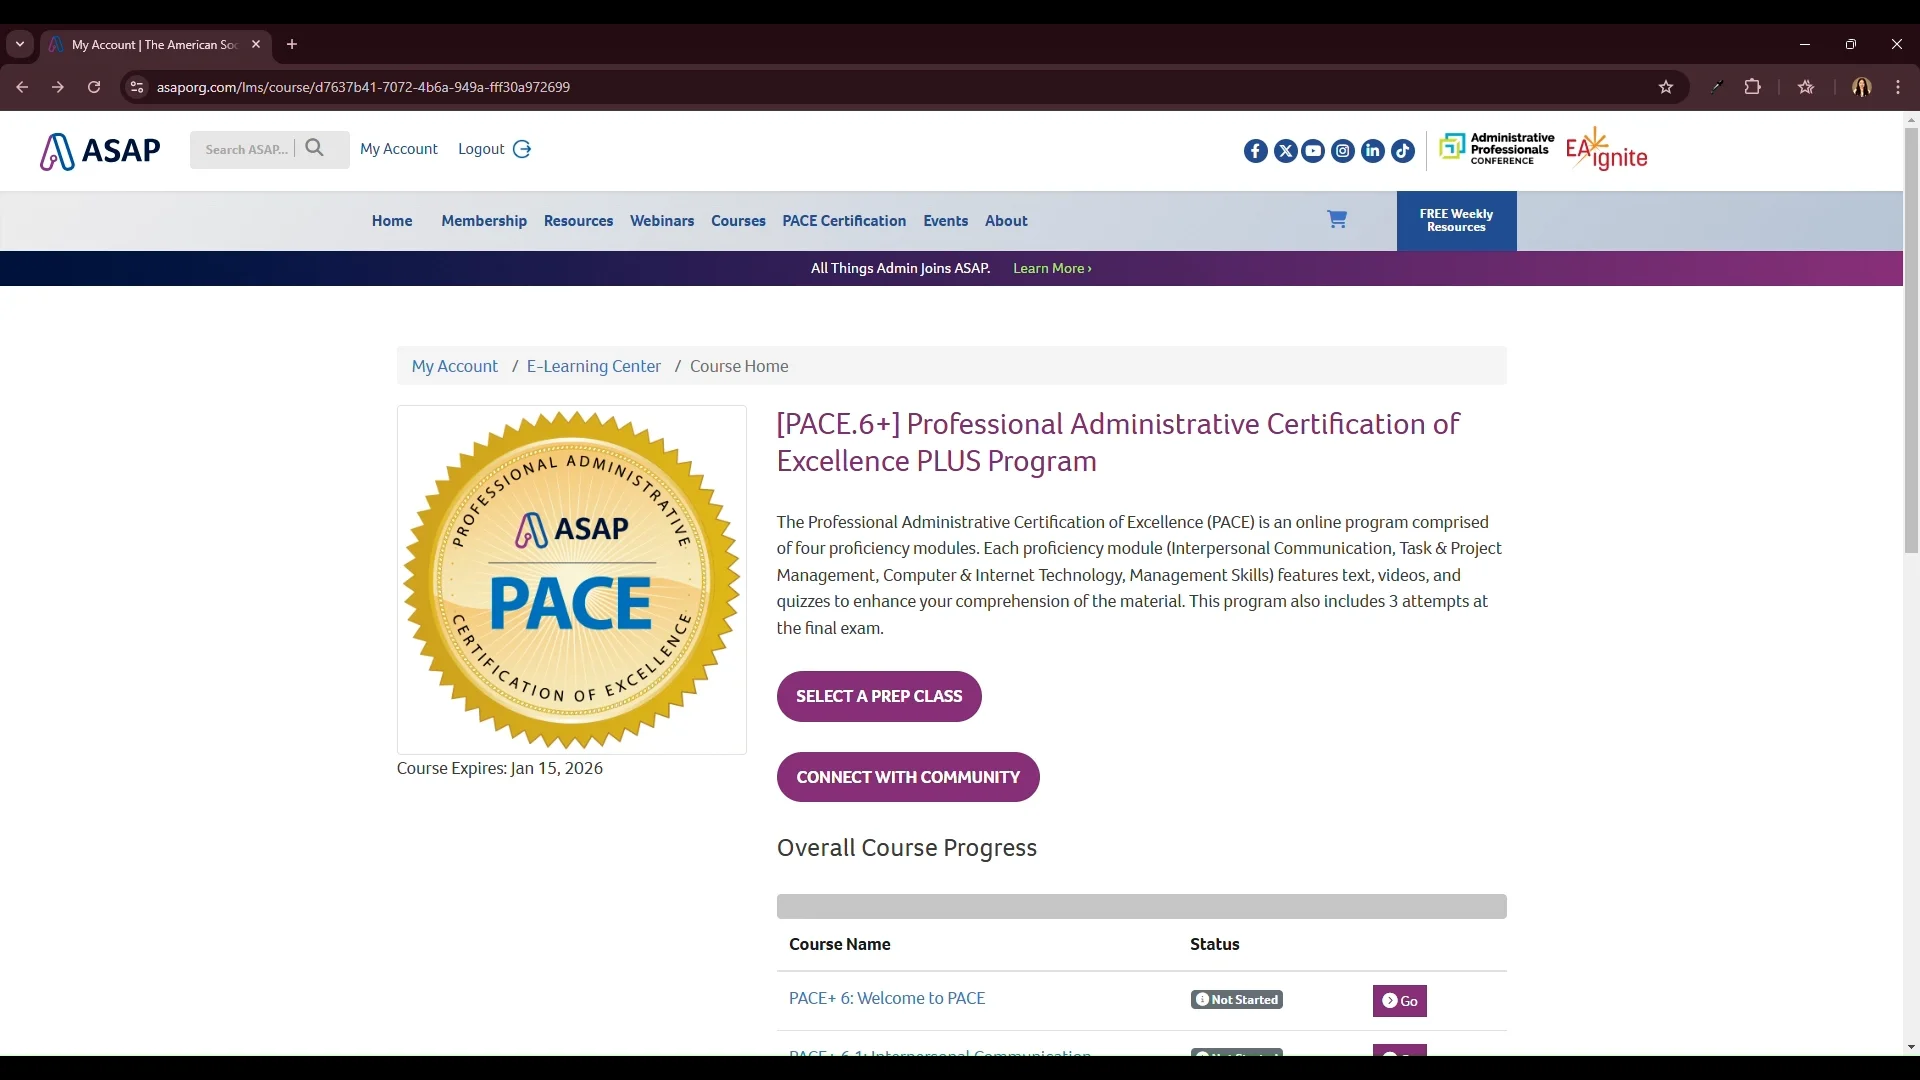Click Not Started status badge for Welcome to PACE
This screenshot has height=1080, width=1920.
(x=1237, y=1000)
